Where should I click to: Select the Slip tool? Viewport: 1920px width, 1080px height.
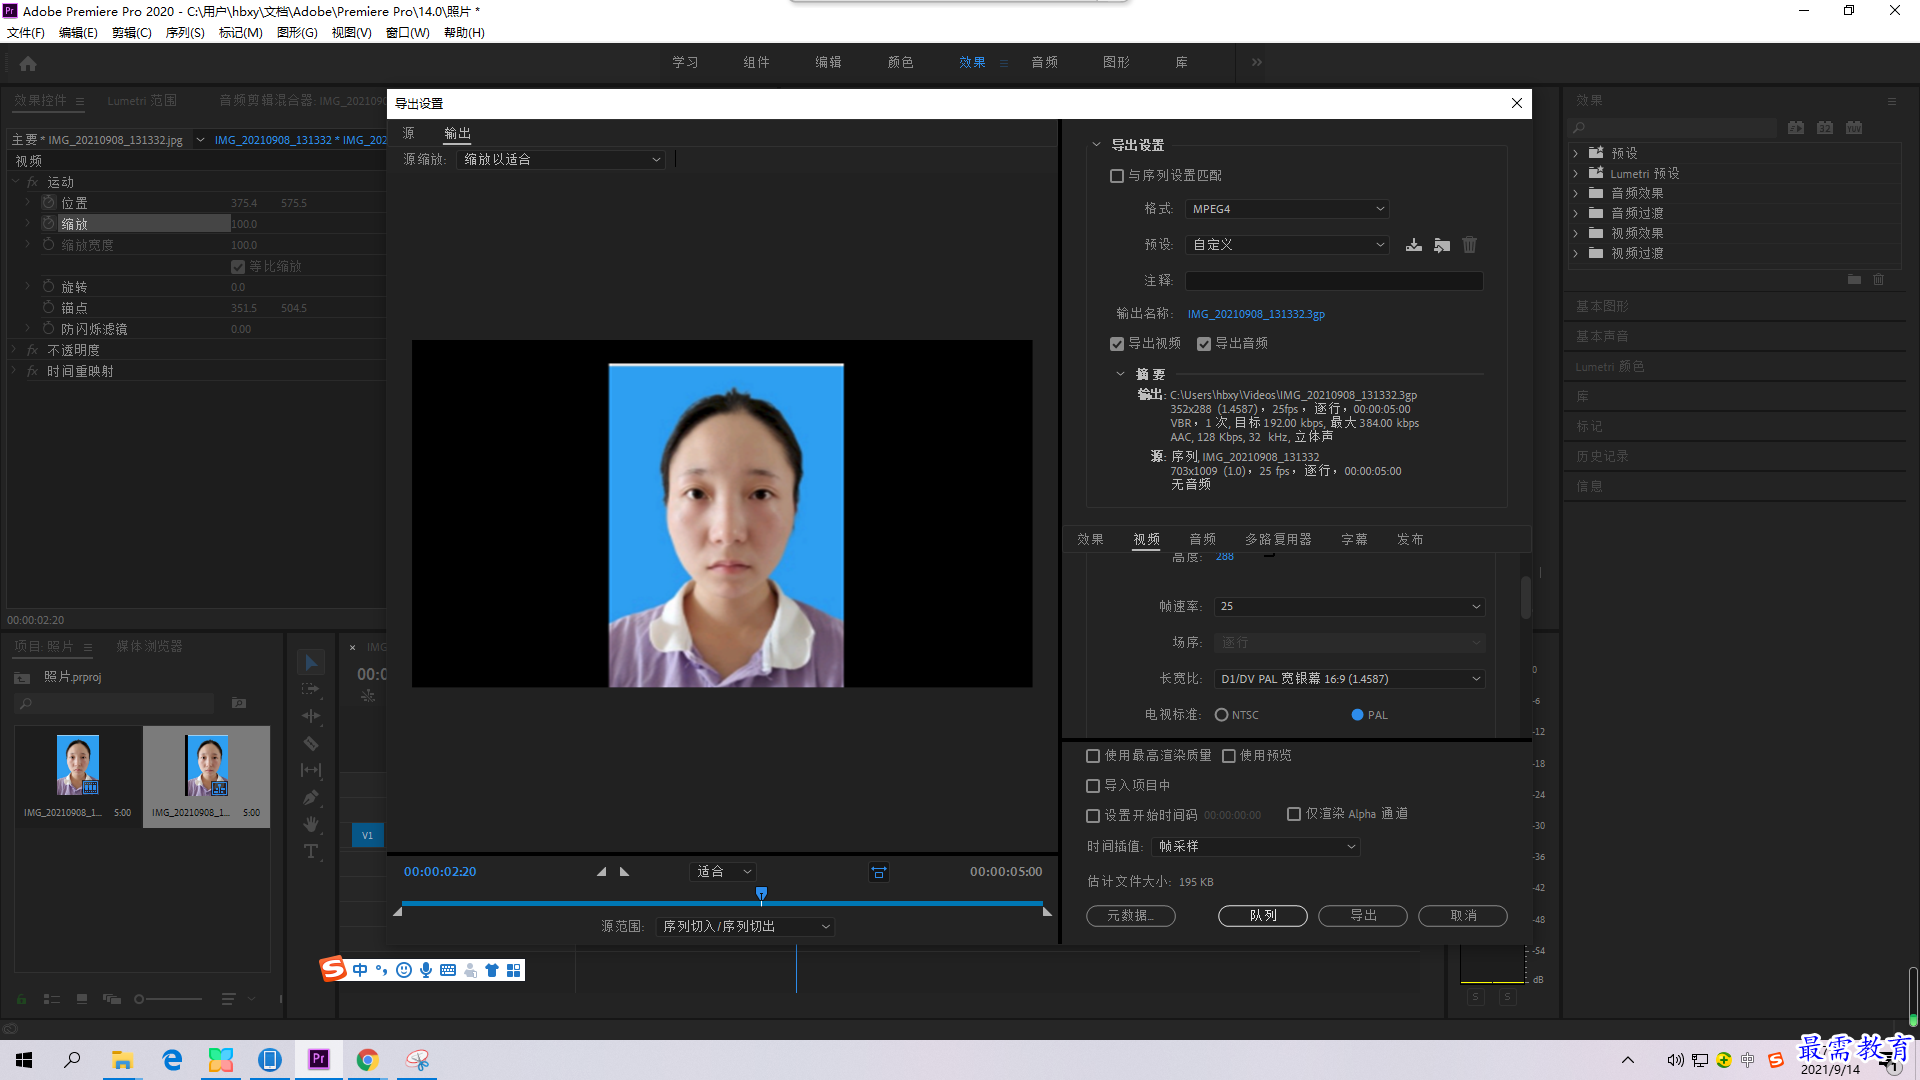coord(311,770)
